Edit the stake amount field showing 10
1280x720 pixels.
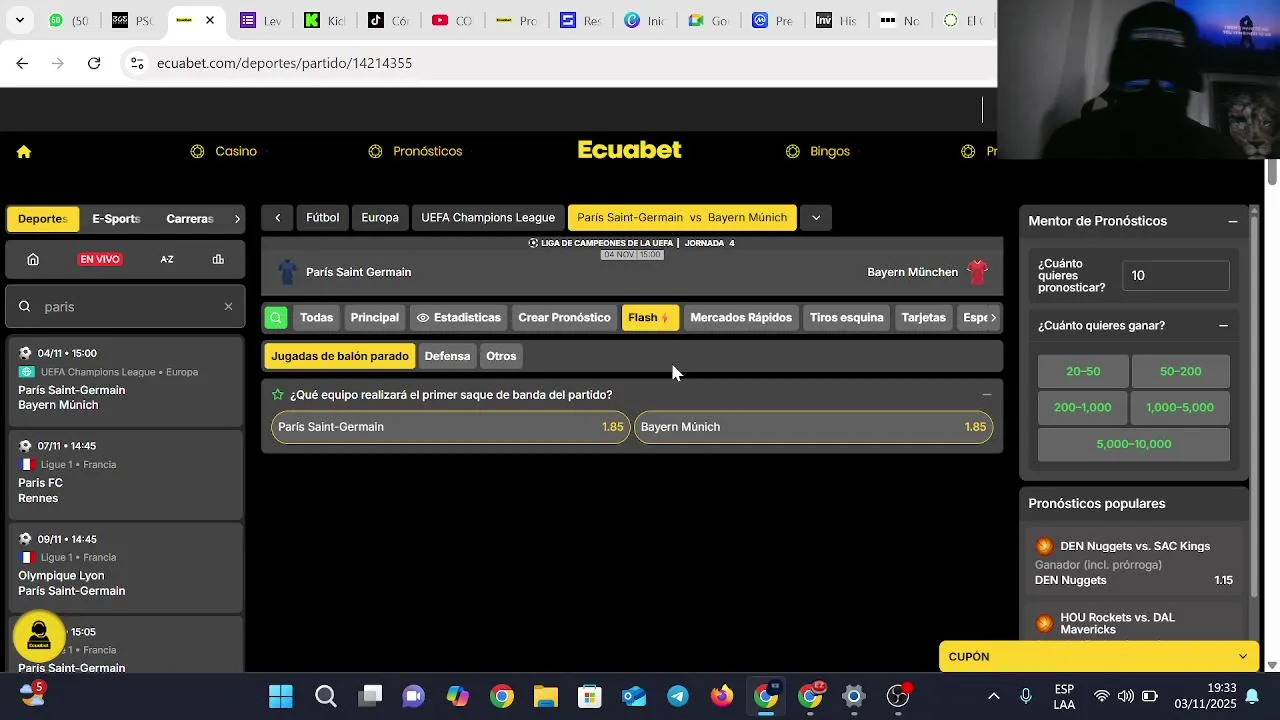point(1175,276)
